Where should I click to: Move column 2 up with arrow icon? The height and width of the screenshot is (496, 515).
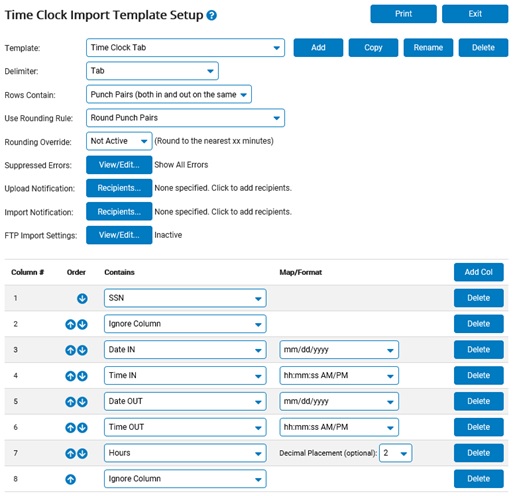click(x=70, y=324)
